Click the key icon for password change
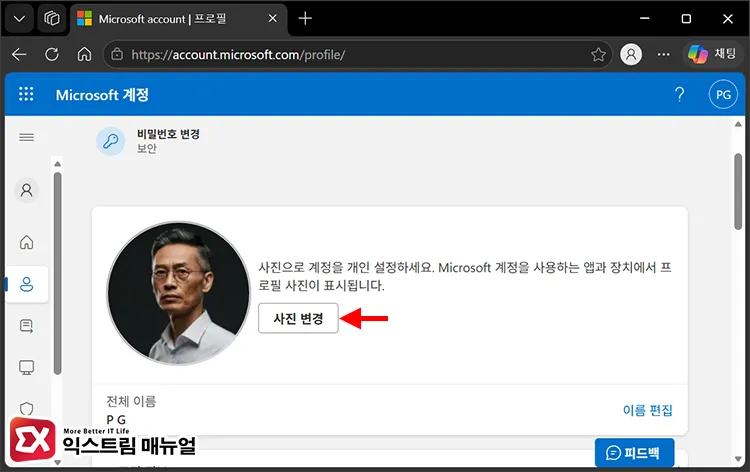 111,141
